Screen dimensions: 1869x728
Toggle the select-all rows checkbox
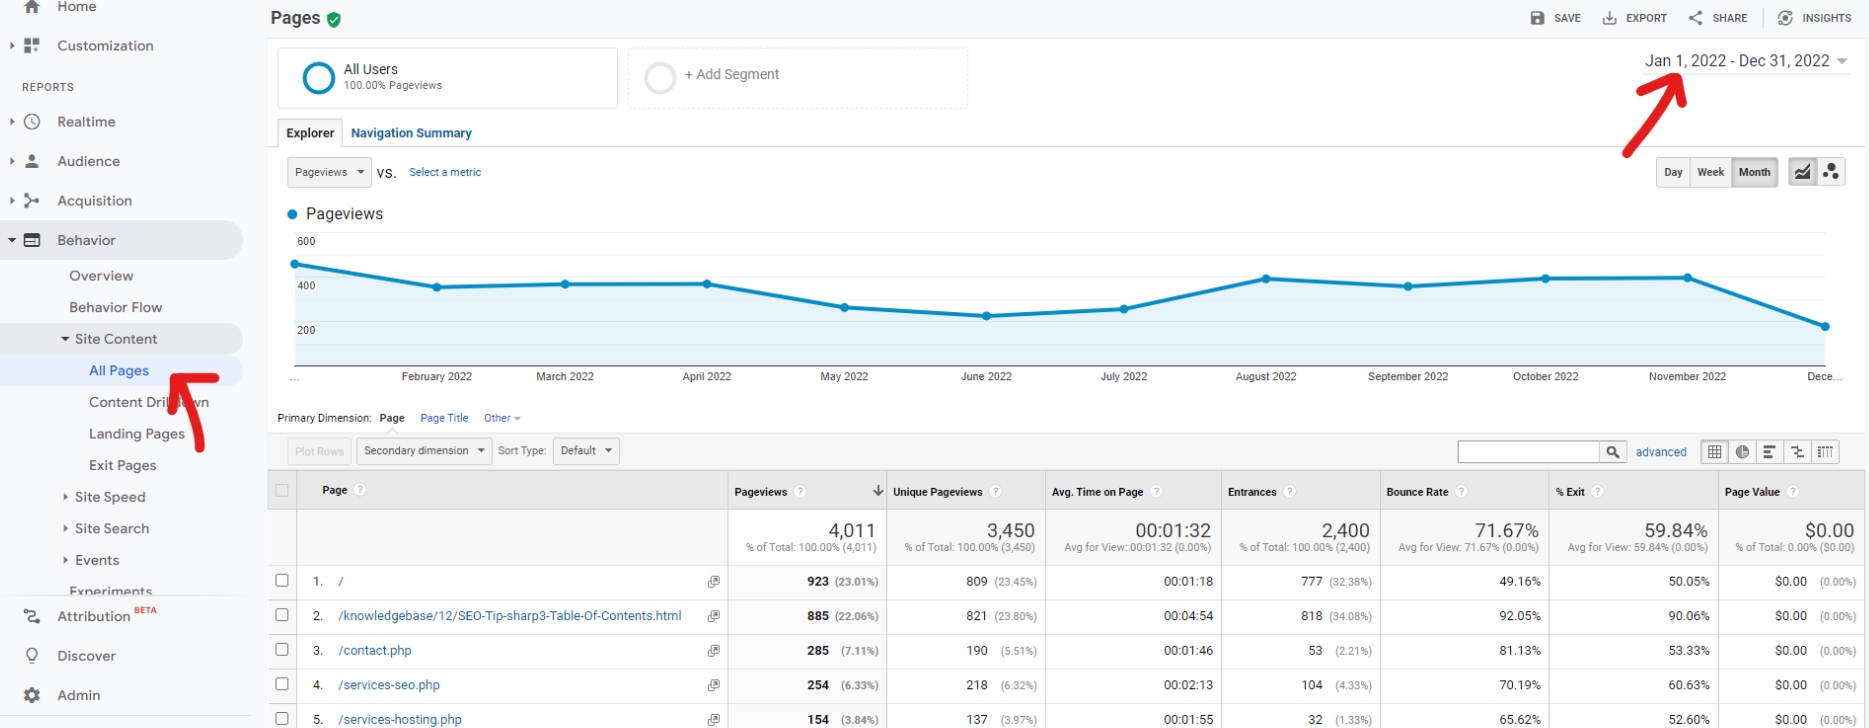[282, 490]
